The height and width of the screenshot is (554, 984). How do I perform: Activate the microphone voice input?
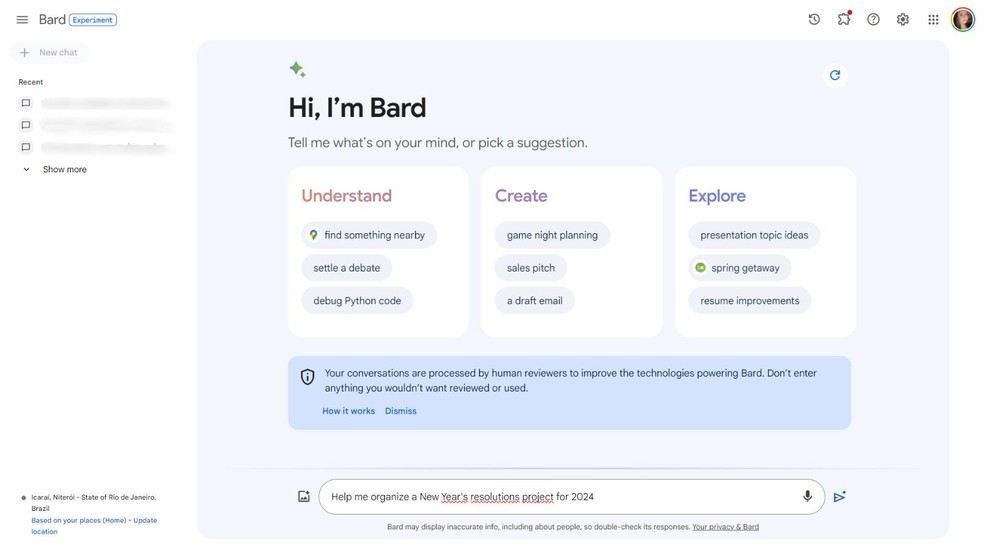coord(807,497)
